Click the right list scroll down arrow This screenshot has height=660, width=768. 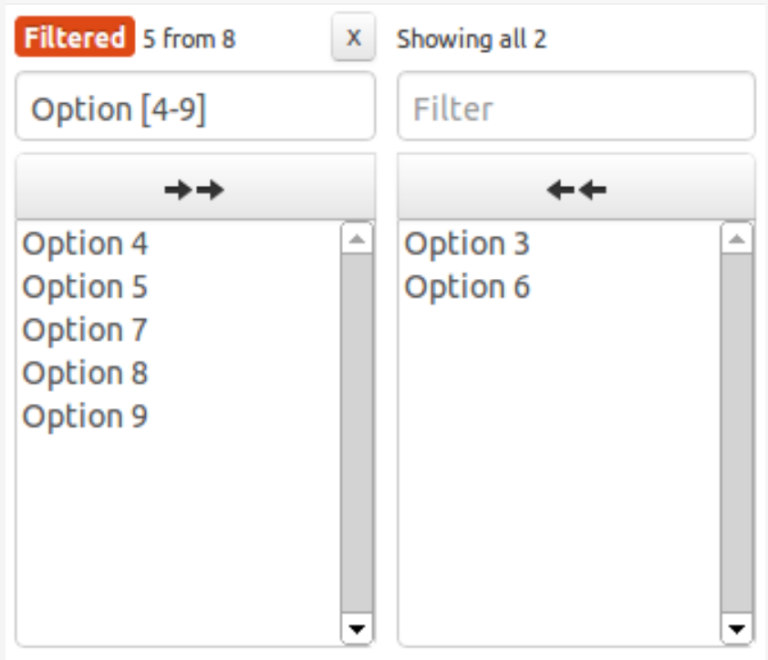point(737,629)
